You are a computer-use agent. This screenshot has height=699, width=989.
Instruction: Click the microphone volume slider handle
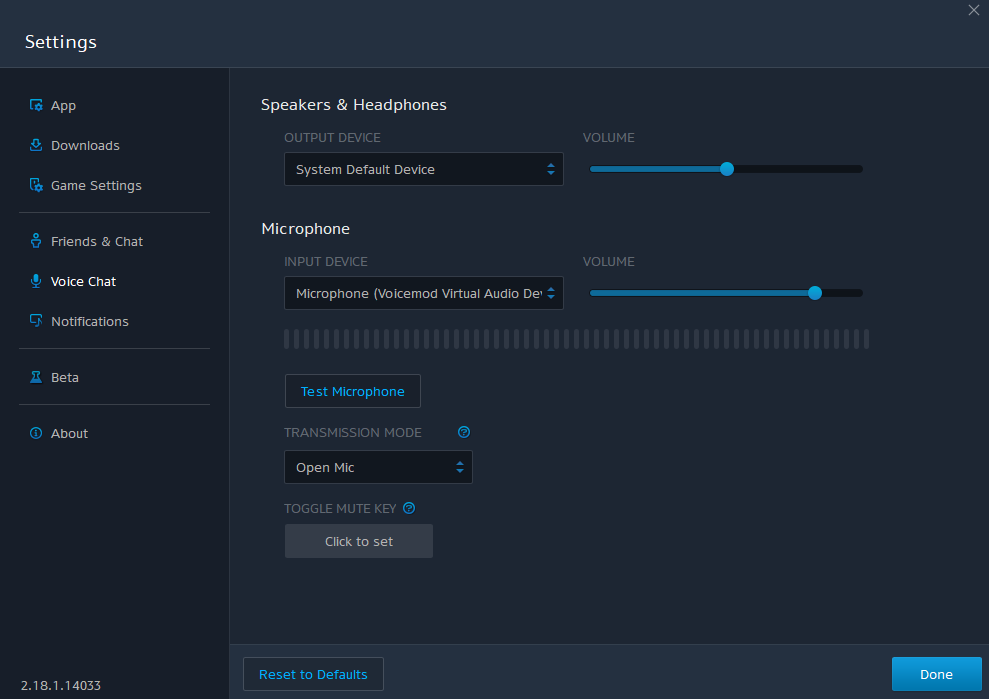click(x=814, y=293)
